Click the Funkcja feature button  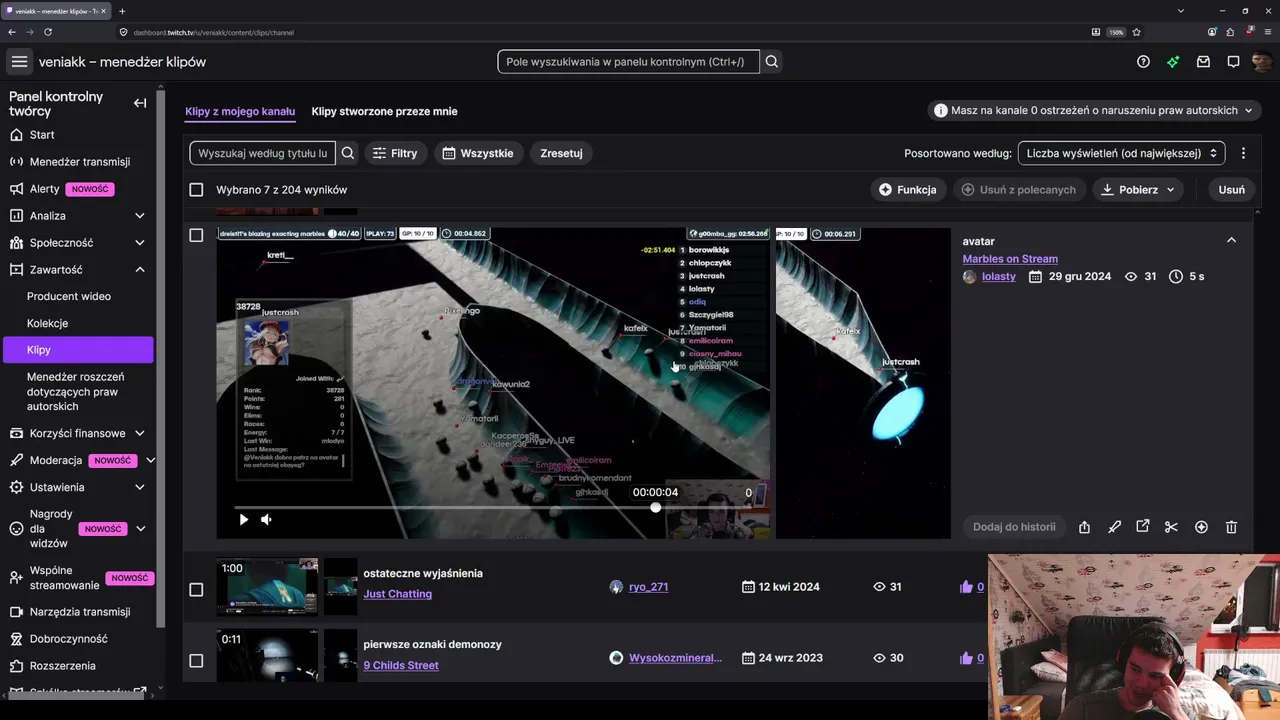(x=908, y=190)
